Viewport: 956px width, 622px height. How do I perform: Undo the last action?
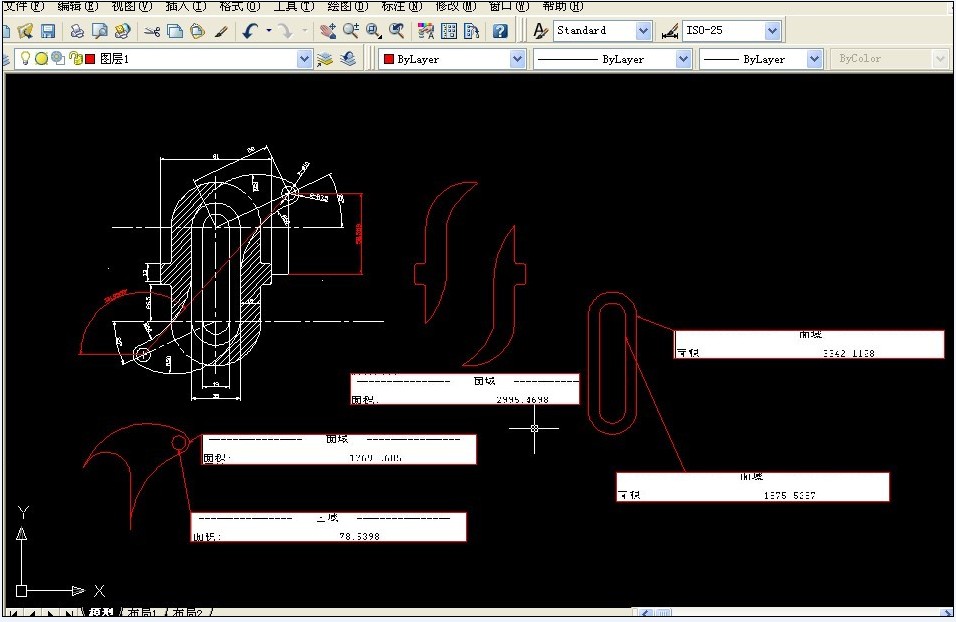250,30
